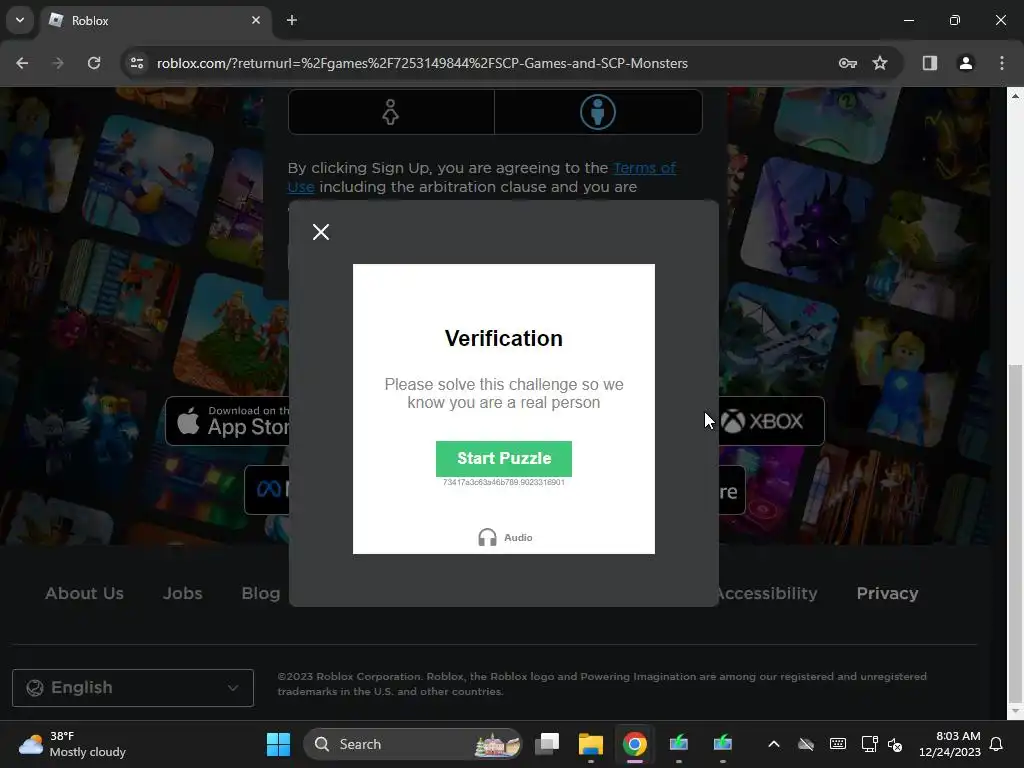Show hidden system tray icons

tap(774, 744)
